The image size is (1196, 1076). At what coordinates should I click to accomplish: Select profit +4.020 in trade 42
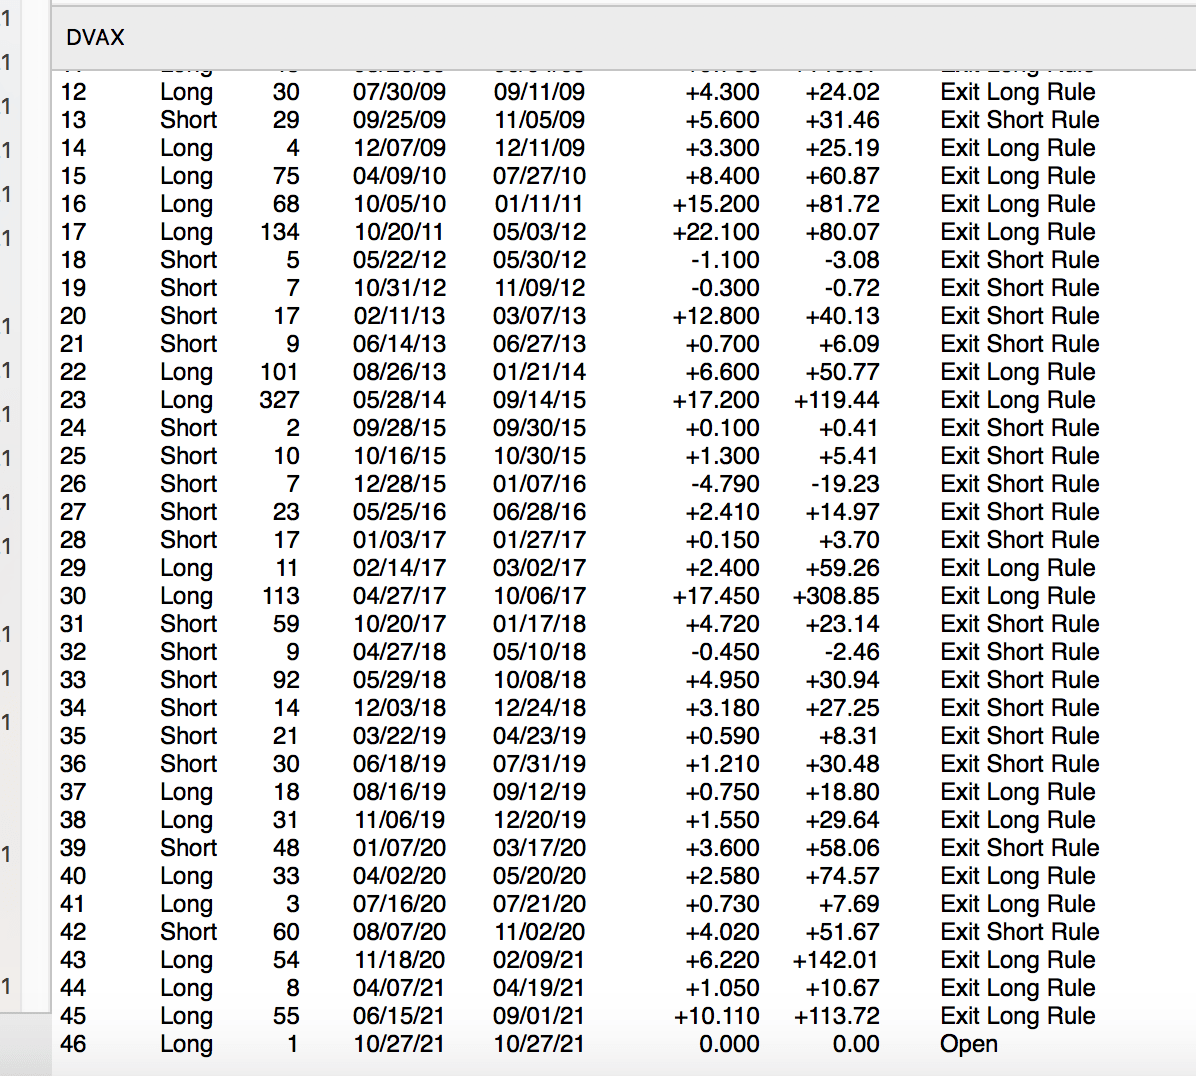tap(722, 932)
